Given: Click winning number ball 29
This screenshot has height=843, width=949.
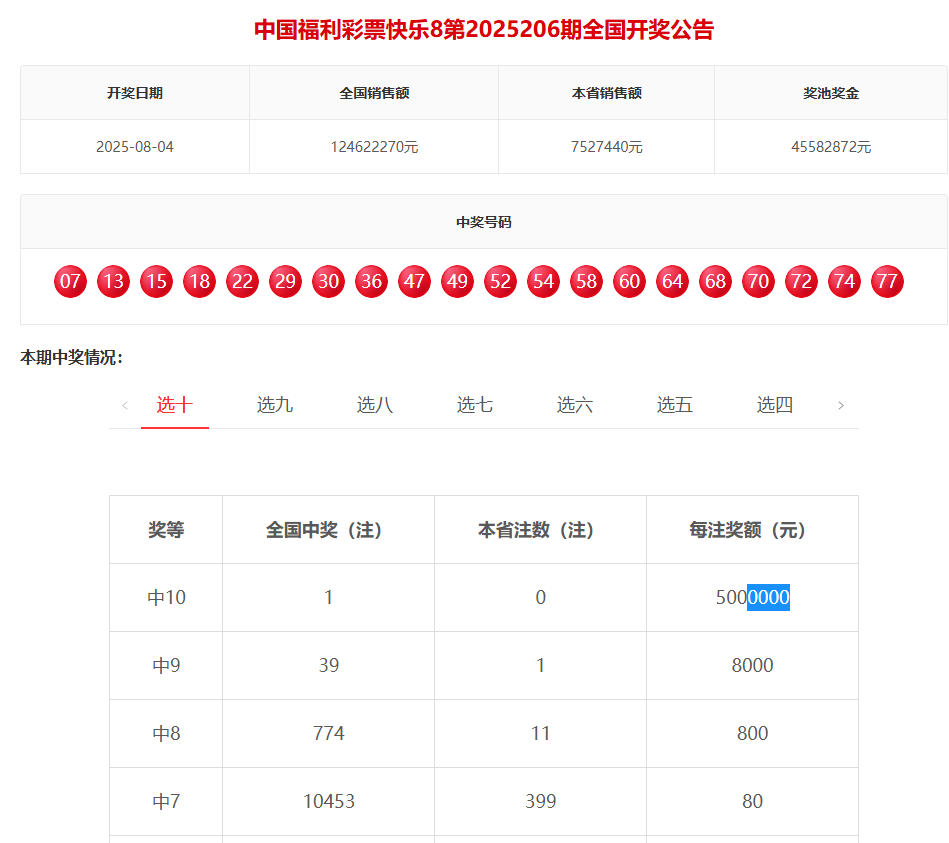Looking at the screenshot, I should 285,281.
